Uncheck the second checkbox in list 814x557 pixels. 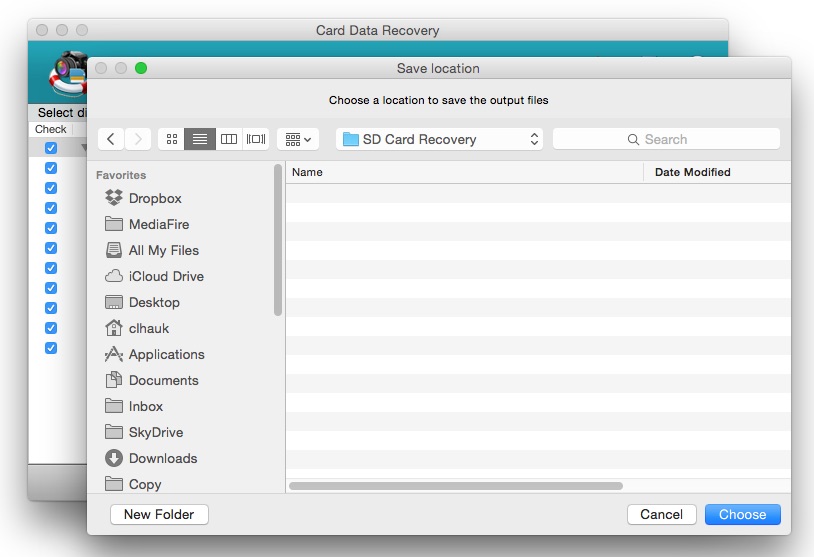pos(51,188)
